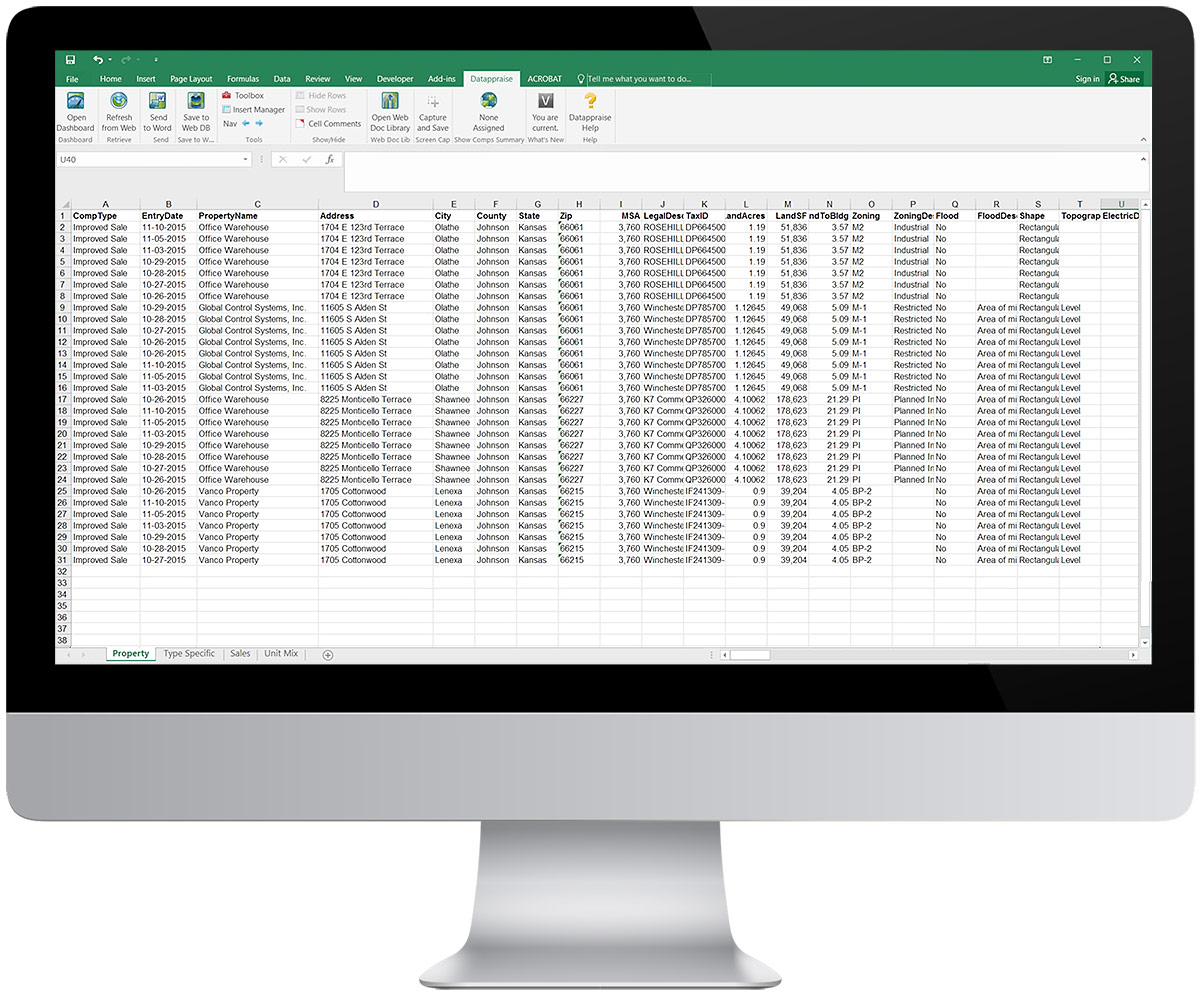Click Sign in
Image resolution: width=1200 pixels, height=1000 pixels.
pos(1087,79)
